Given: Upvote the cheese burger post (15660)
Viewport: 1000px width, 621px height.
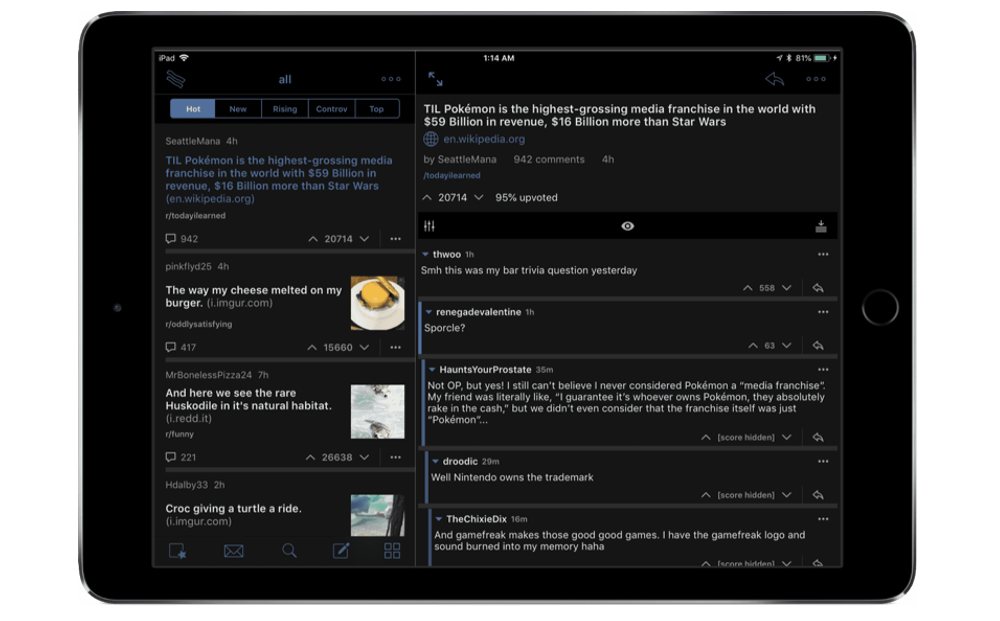Looking at the screenshot, I should click(312, 347).
